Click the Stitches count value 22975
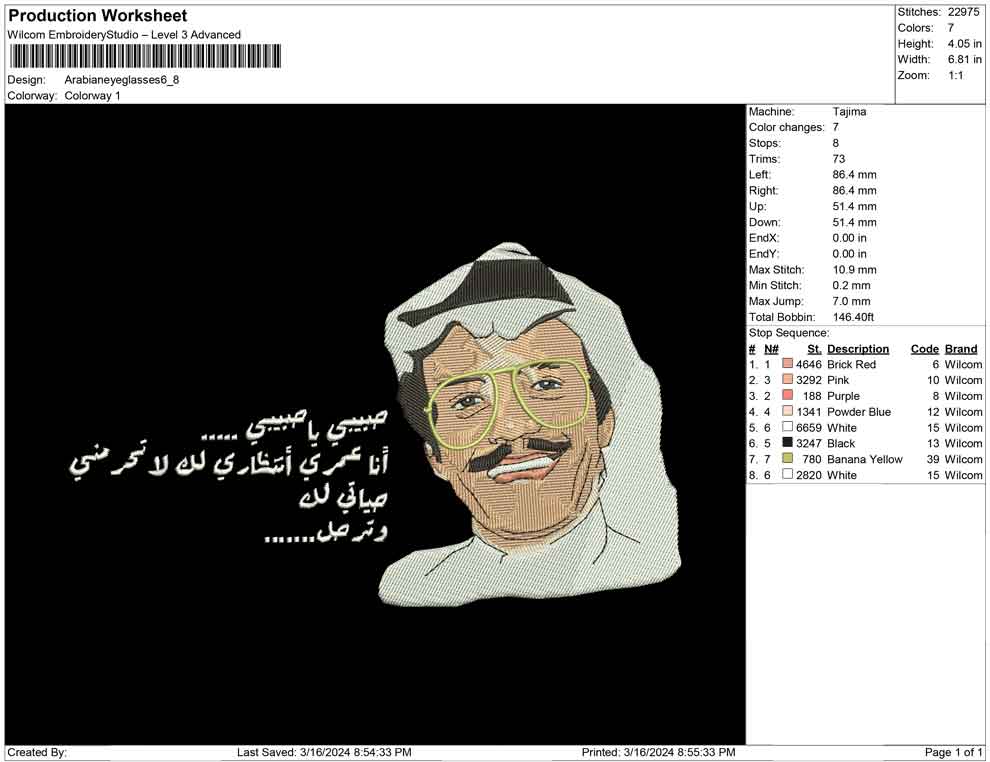Screen dimensions: 990x762 point(964,12)
